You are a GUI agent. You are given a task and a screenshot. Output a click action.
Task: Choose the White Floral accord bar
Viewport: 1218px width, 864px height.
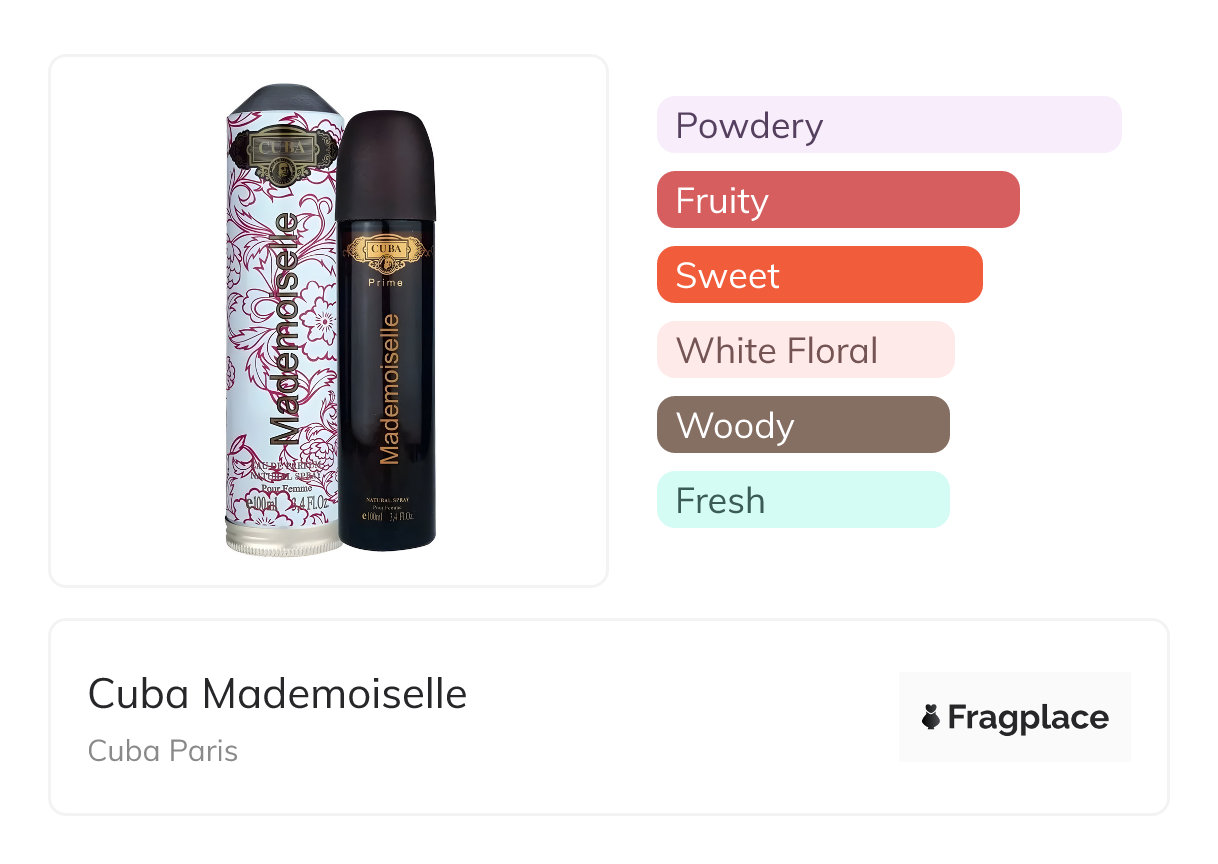pyautogui.click(x=805, y=350)
